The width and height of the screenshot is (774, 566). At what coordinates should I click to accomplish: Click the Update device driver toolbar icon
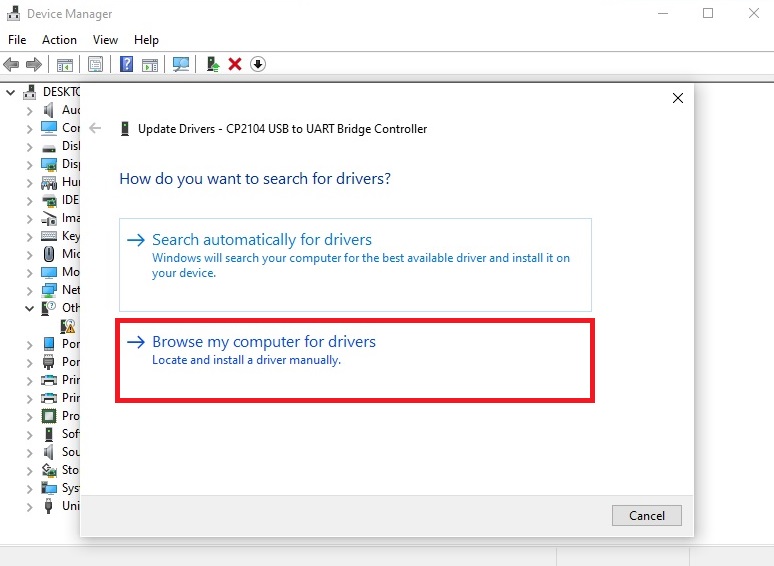(x=213, y=64)
